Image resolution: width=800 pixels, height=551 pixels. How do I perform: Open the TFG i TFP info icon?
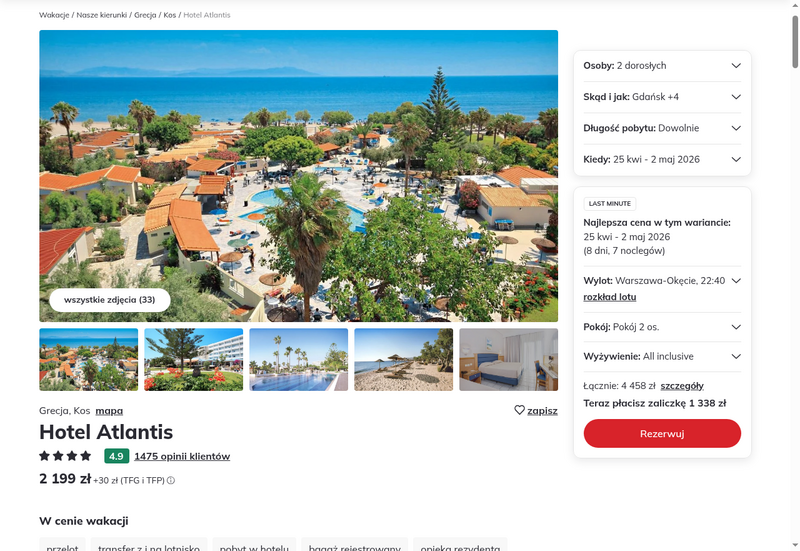click(171, 480)
